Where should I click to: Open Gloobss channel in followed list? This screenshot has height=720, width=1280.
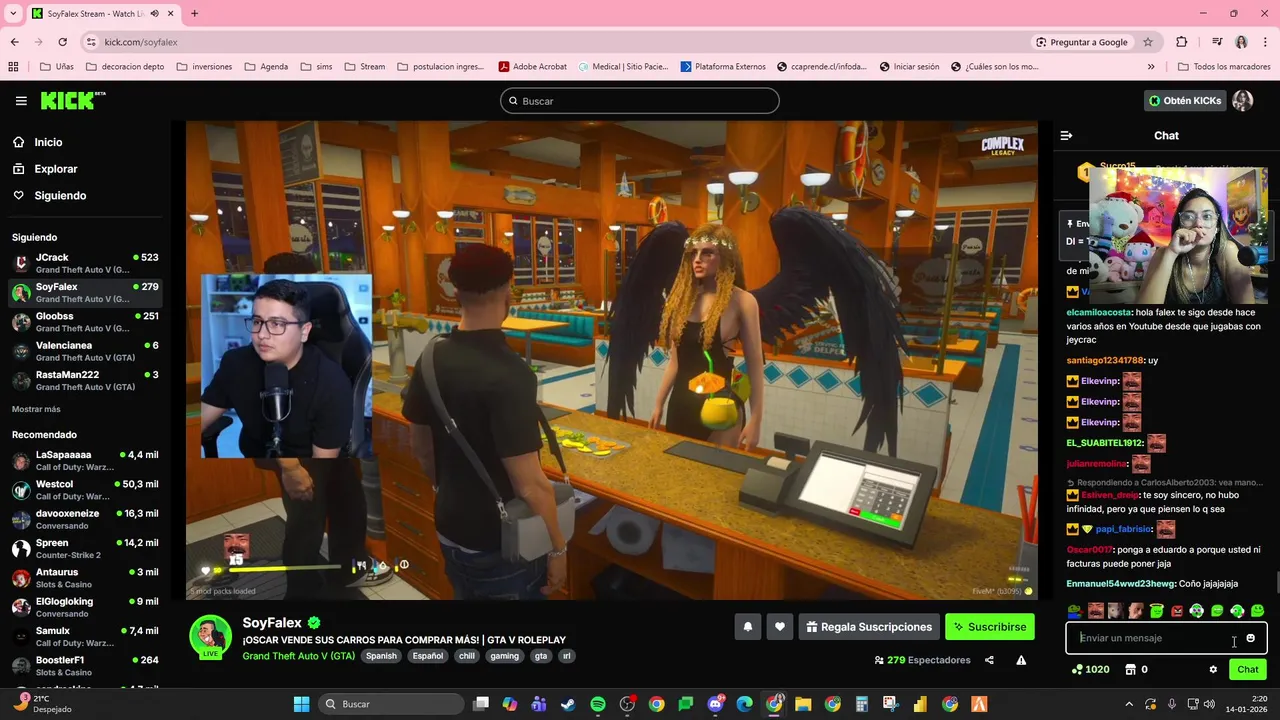point(85,322)
